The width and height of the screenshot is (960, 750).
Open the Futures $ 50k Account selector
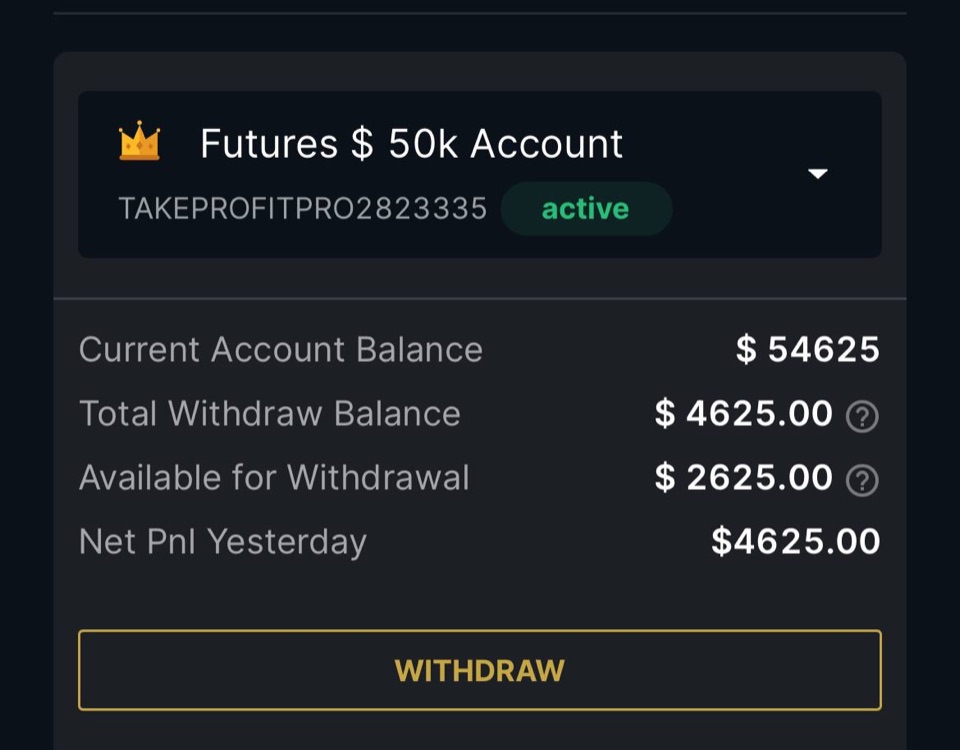tap(480, 174)
